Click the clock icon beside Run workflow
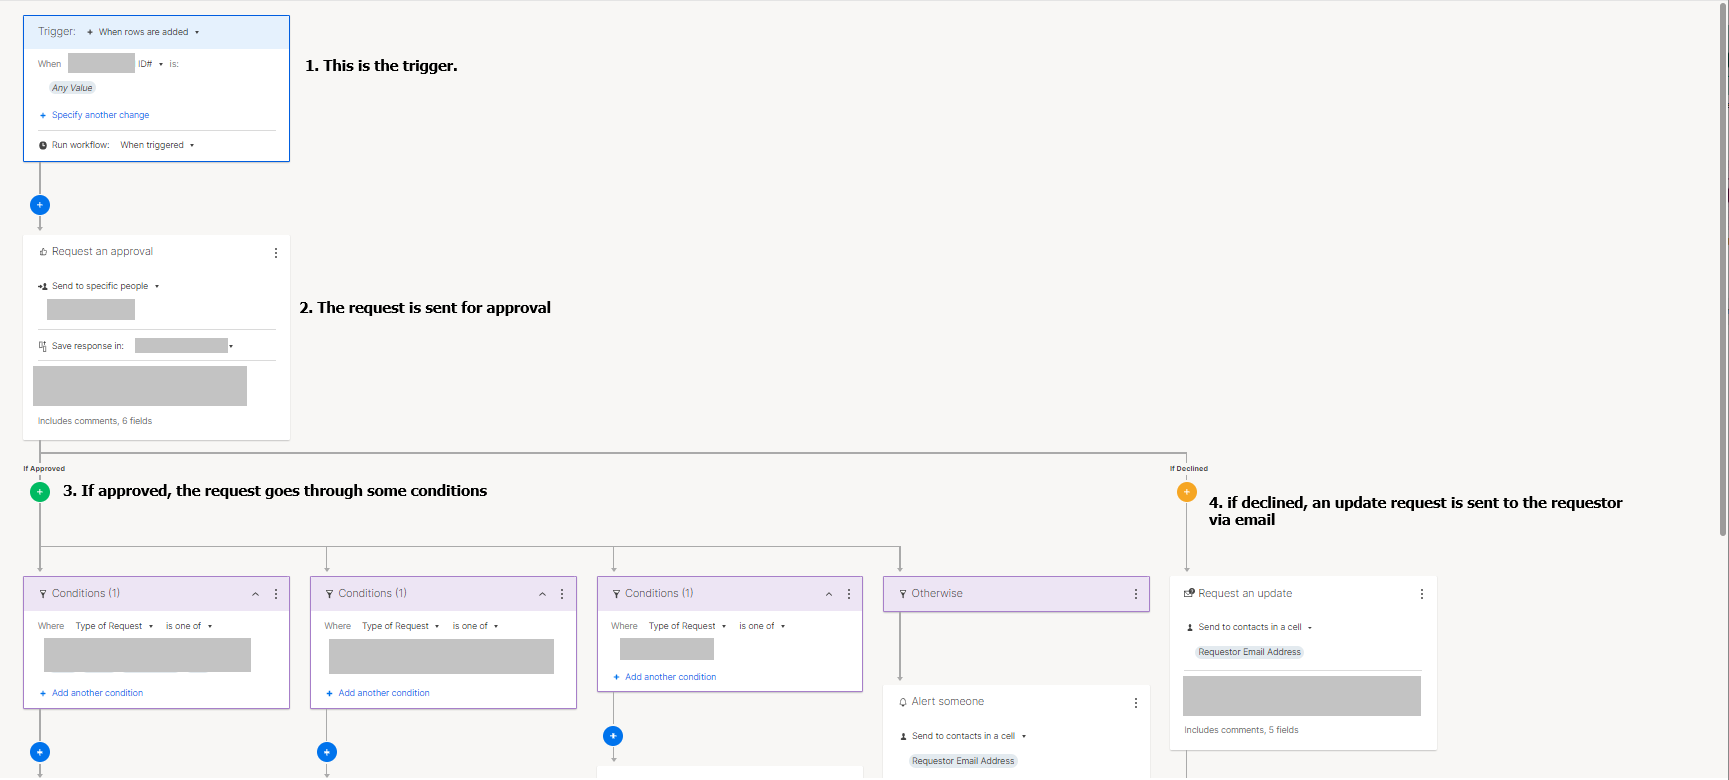Viewport: 1729px width, 780px height. click(x=43, y=146)
